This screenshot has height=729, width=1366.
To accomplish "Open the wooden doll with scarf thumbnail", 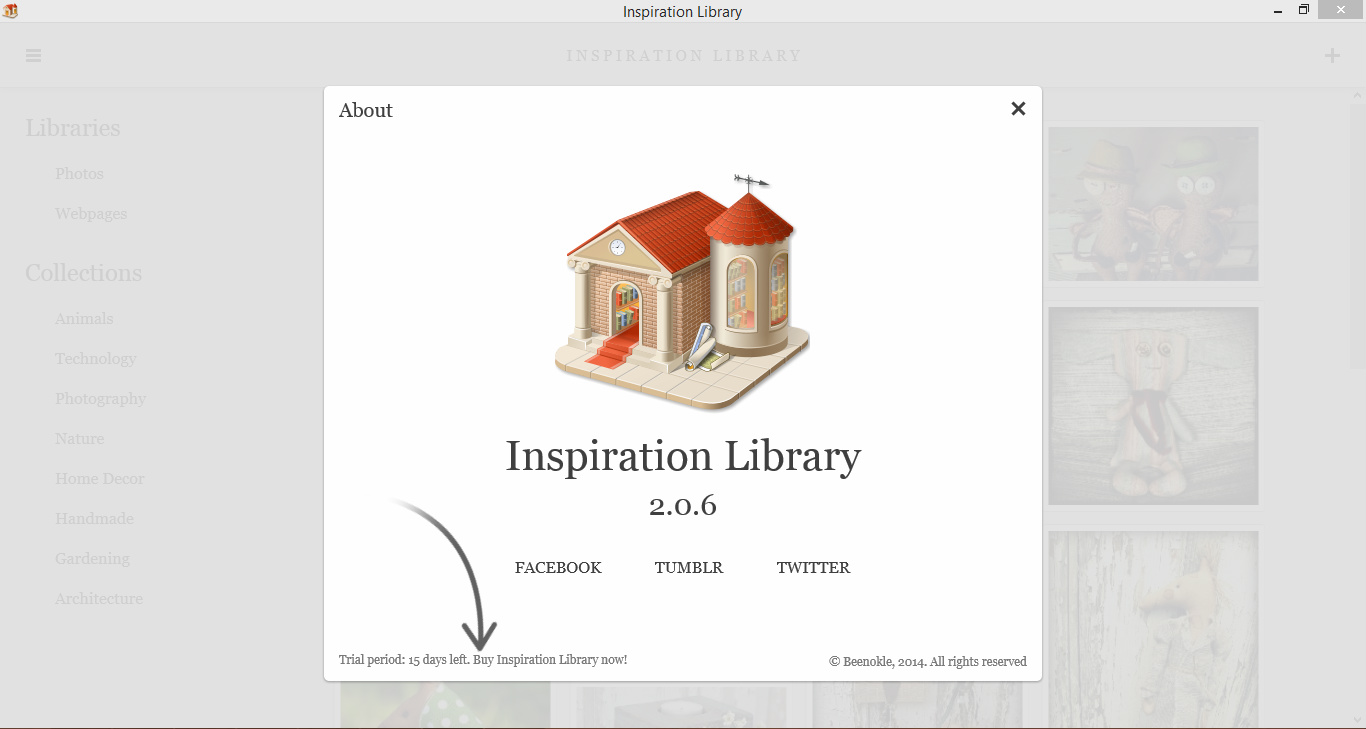I will [x=1153, y=405].
